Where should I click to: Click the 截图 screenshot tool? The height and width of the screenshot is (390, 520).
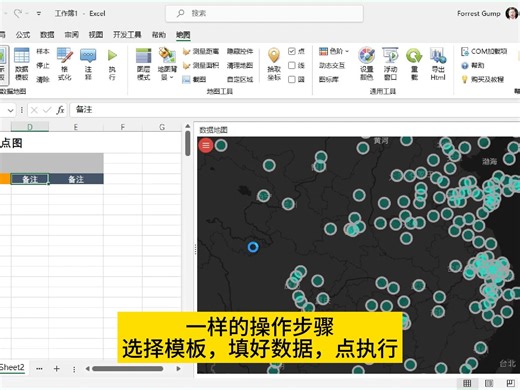(x=194, y=79)
